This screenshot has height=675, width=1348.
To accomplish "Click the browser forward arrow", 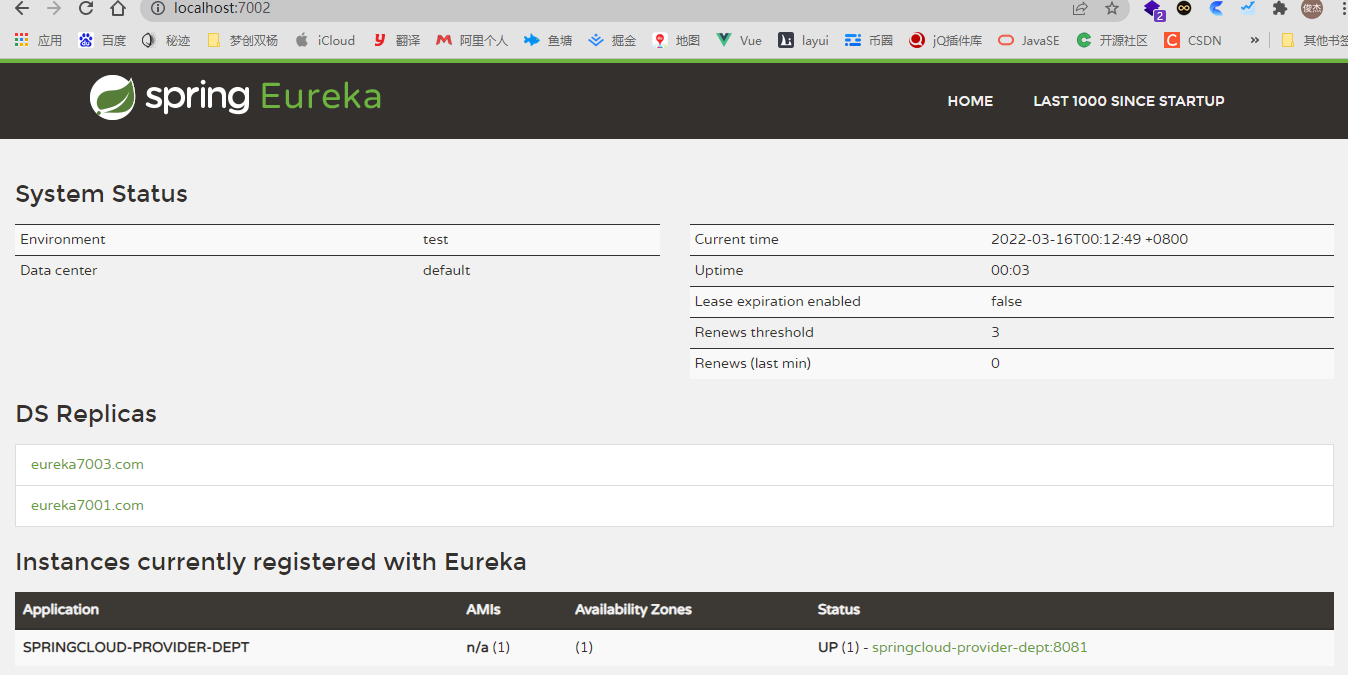I will [54, 9].
